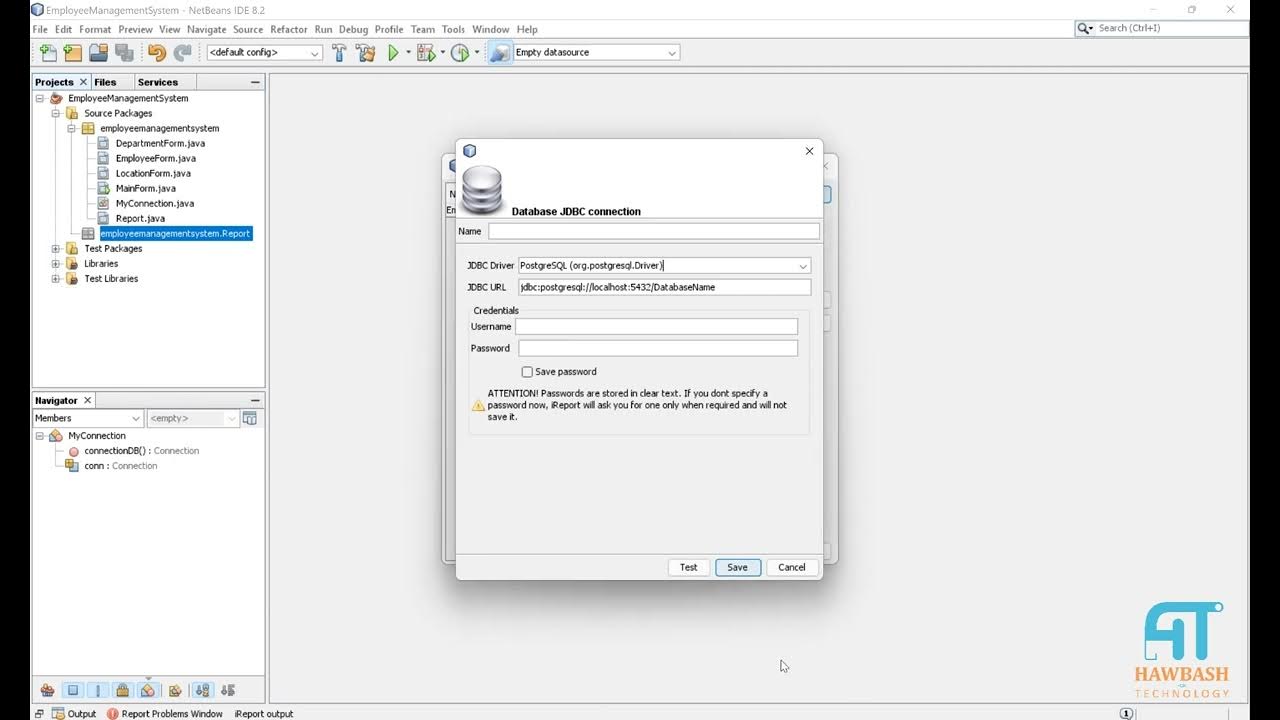Open the Tools menu
1280x720 pixels.
453,29
